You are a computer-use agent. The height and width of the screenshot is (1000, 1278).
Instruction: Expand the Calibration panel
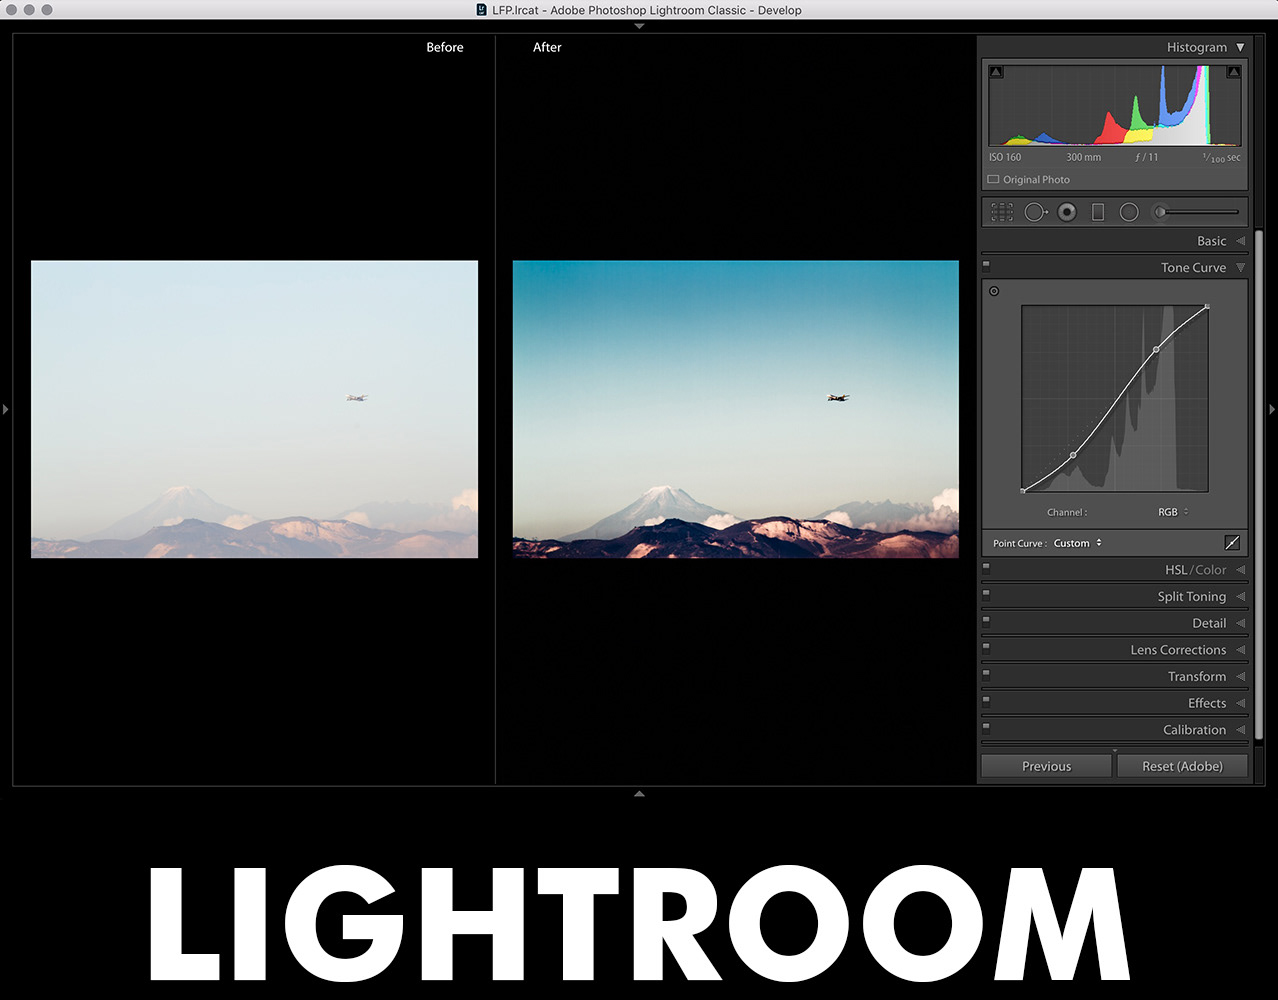tap(1240, 730)
